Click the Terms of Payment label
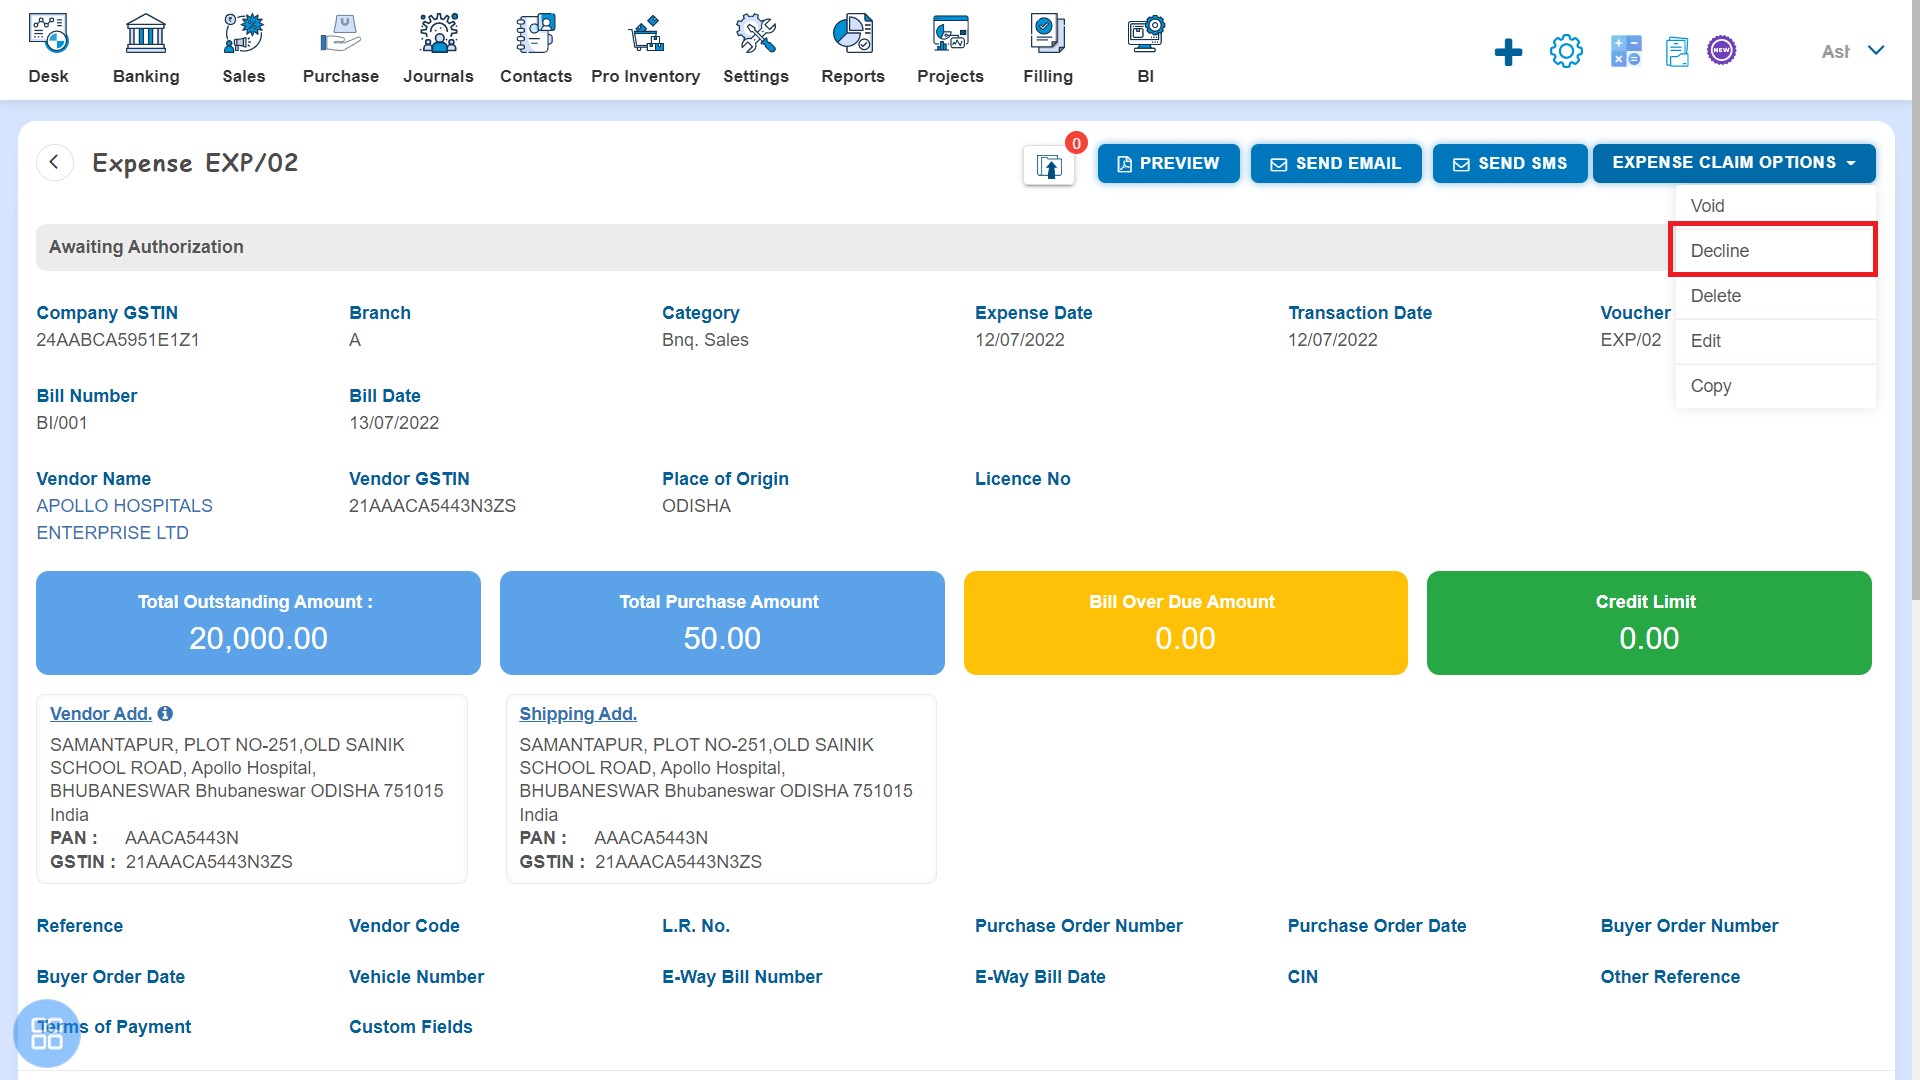 pyautogui.click(x=114, y=1027)
